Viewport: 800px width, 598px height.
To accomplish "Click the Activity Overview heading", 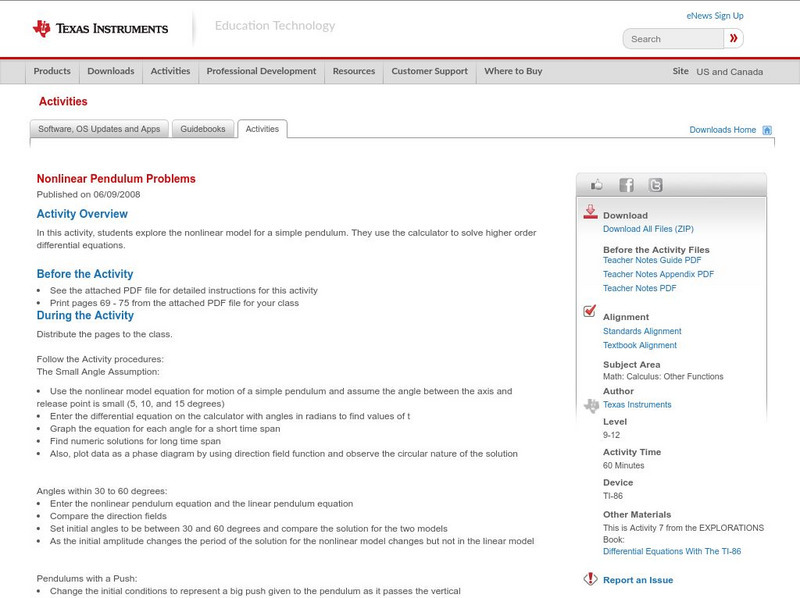I will (x=82, y=214).
